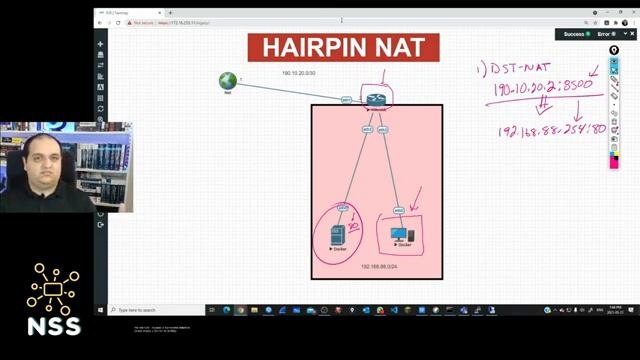Open File Explorer from the taskbar
Image resolution: width=640 pixels, height=360 pixels.
pos(254,310)
